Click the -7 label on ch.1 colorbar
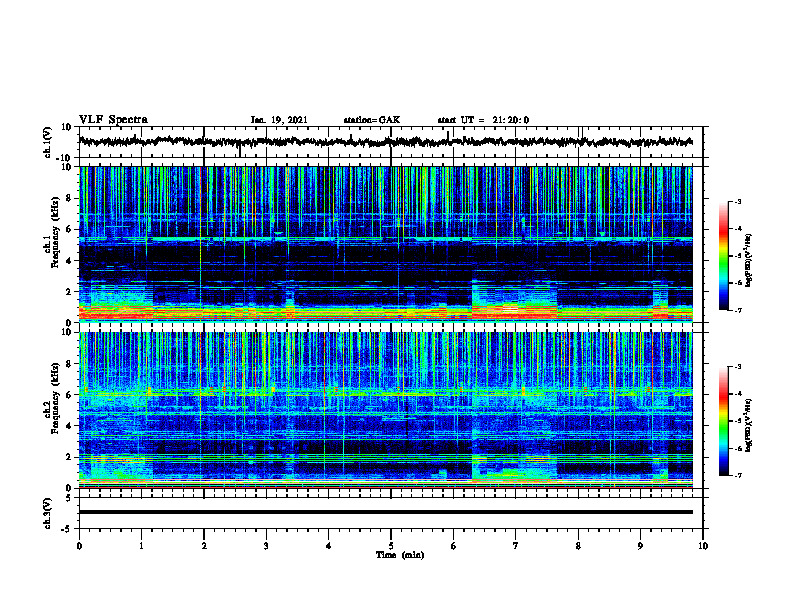Viewport: 792px width, 612px height. pyautogui.click(x=738, y=310)
